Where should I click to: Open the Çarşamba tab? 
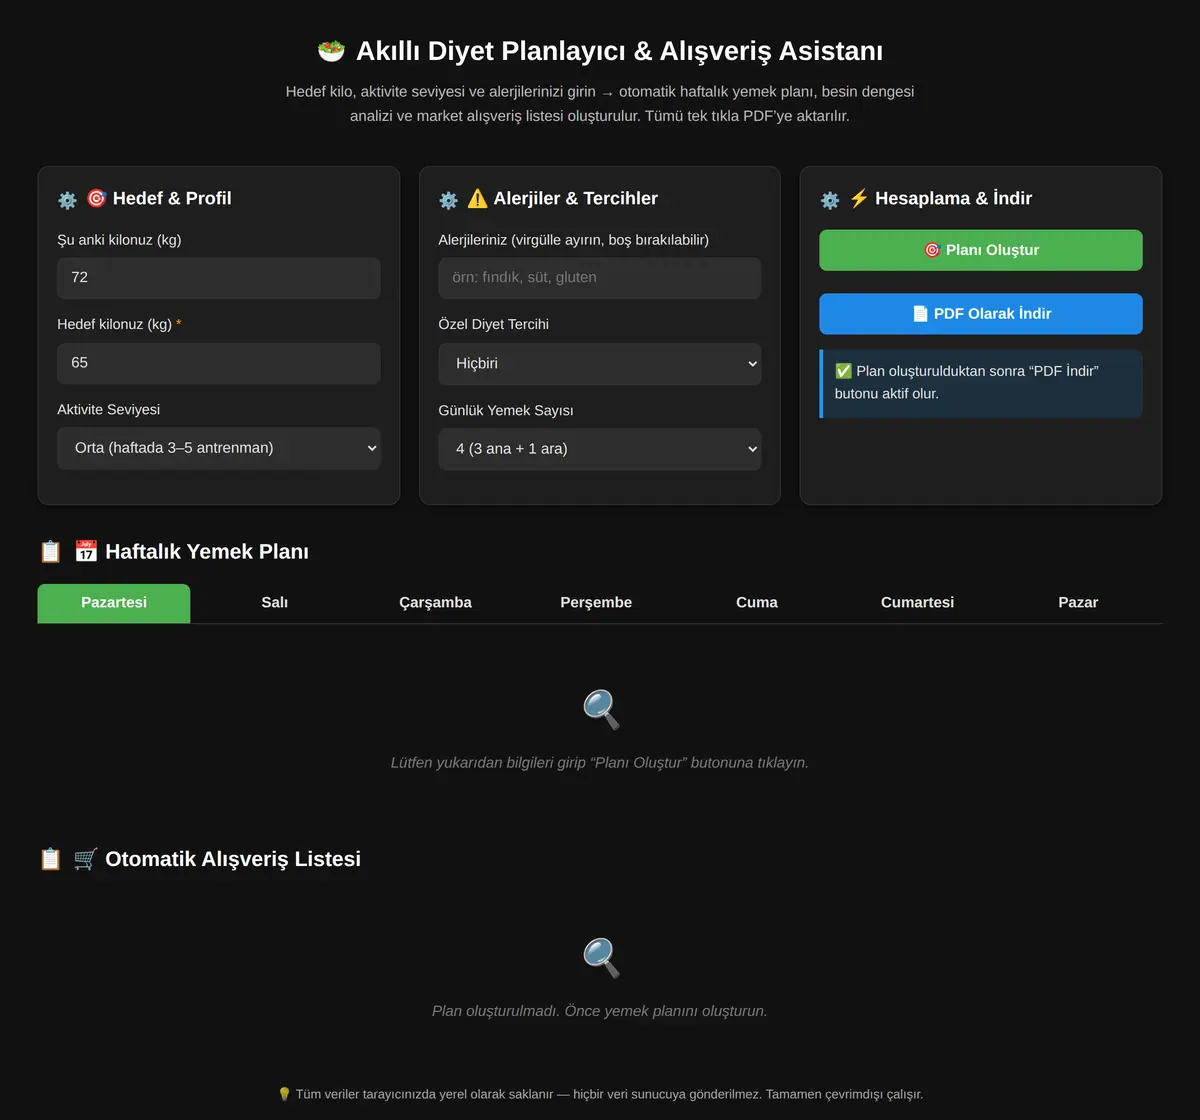tap(435, 603)
